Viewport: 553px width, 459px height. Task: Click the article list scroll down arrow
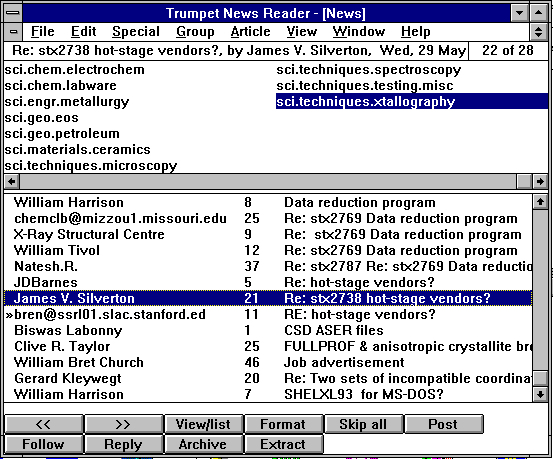click(x=540, y=394)
